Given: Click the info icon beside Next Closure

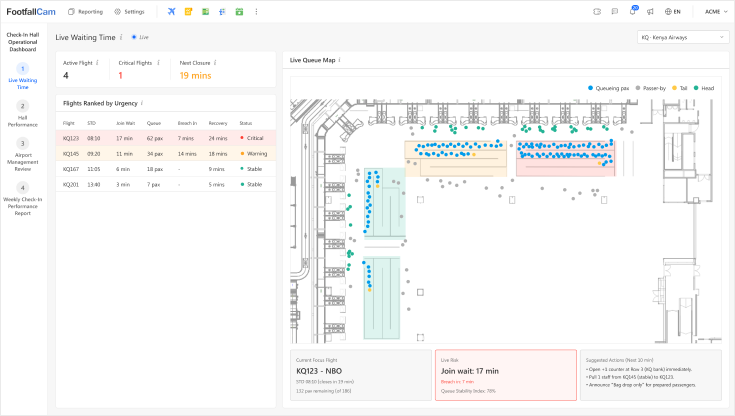Looking at the screenshot, I should pos(215,62).
